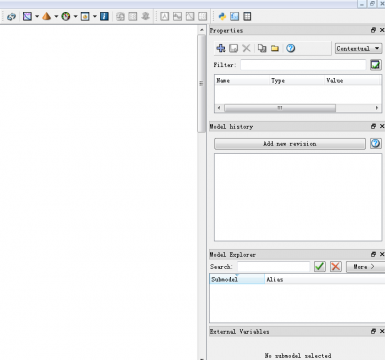
Task: Click green checkmark in Model Explorer
Action: pyautogui.click(x=320, y=267)
